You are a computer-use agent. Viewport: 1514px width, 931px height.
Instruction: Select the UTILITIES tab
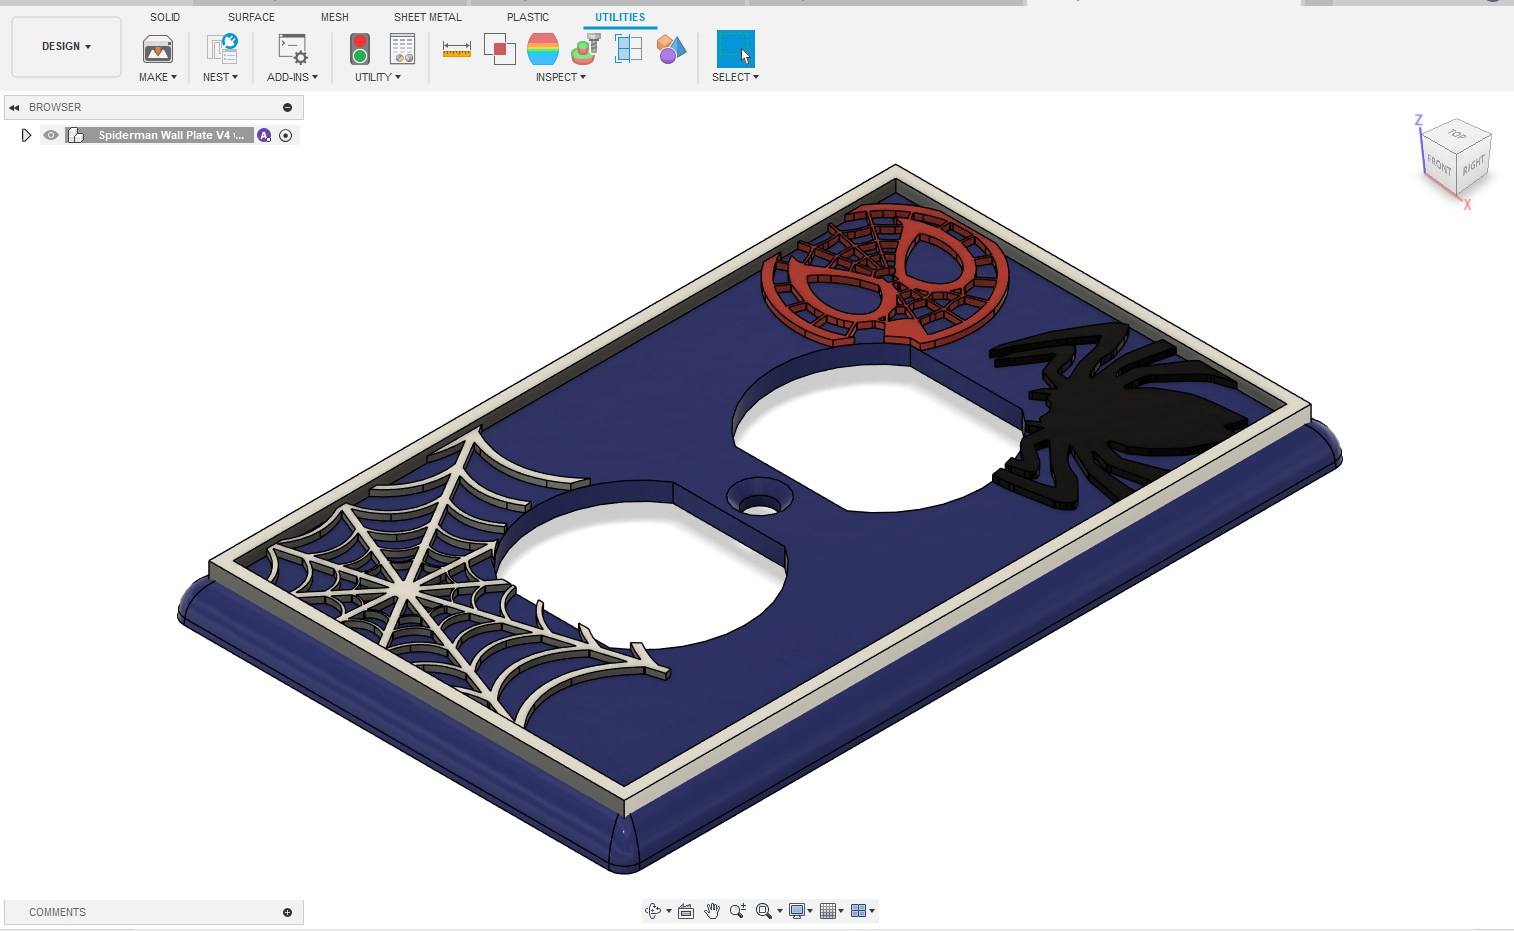(620, 17)
